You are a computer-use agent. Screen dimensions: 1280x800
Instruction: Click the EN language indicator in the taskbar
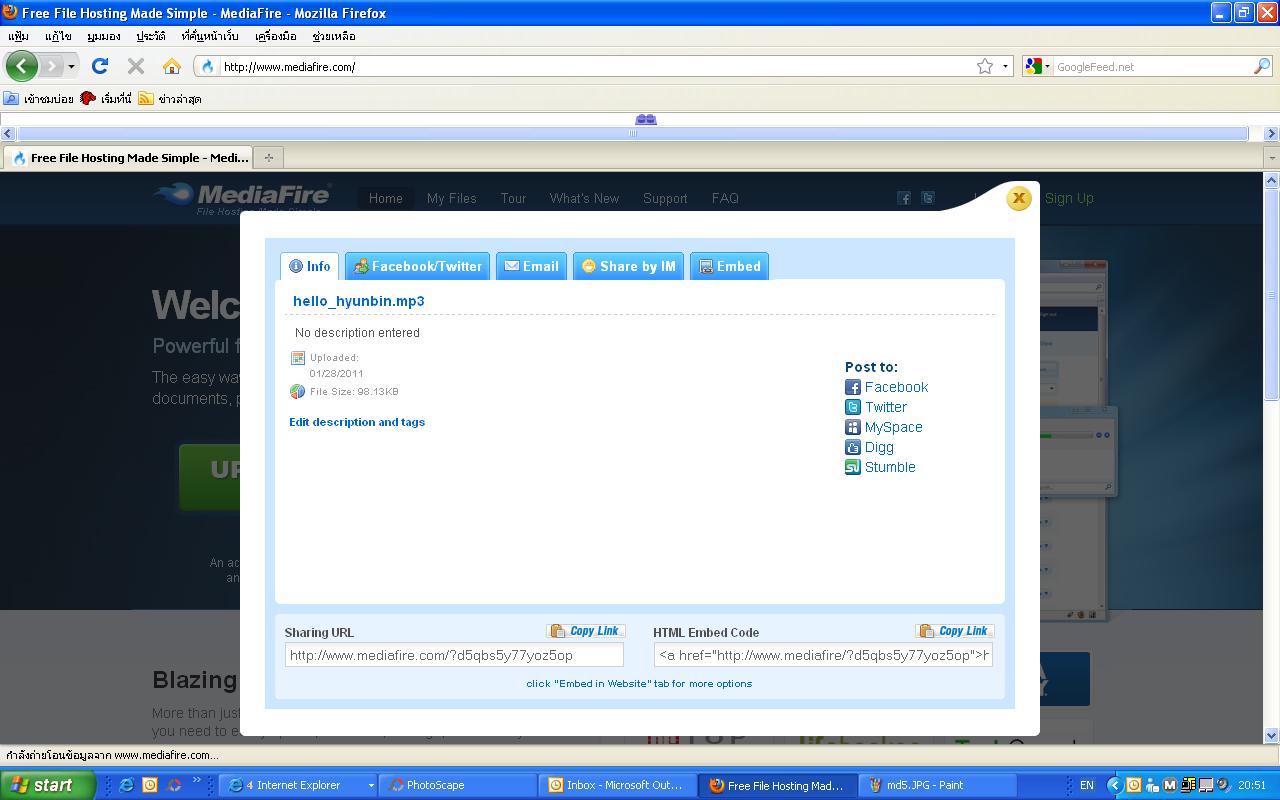1087,786
